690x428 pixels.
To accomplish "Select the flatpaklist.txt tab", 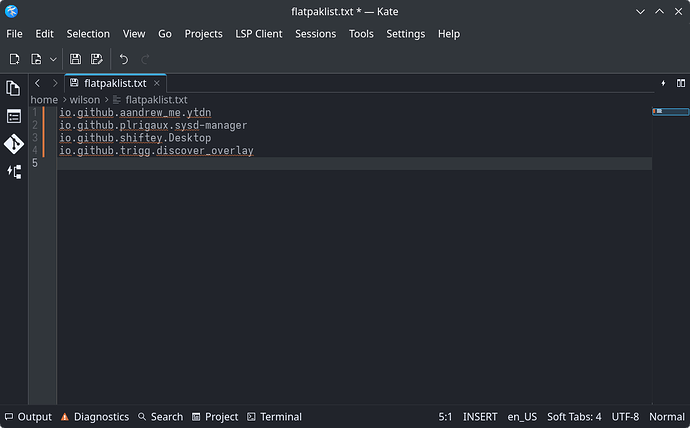I will 115,83.
